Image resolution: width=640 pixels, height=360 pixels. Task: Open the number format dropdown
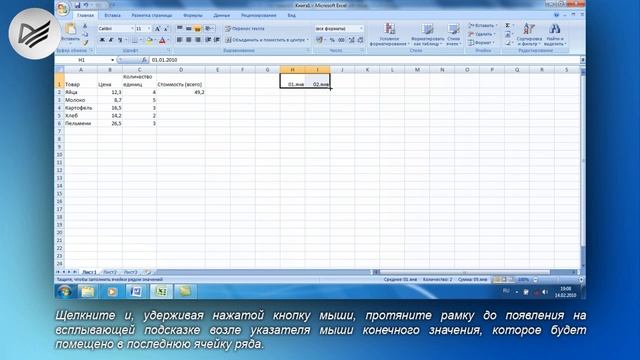pos(361,29)
